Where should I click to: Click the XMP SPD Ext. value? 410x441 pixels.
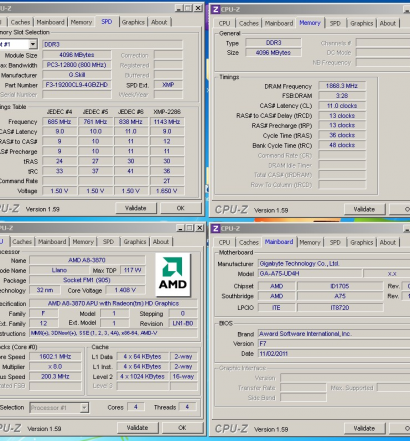click(168, 85)
